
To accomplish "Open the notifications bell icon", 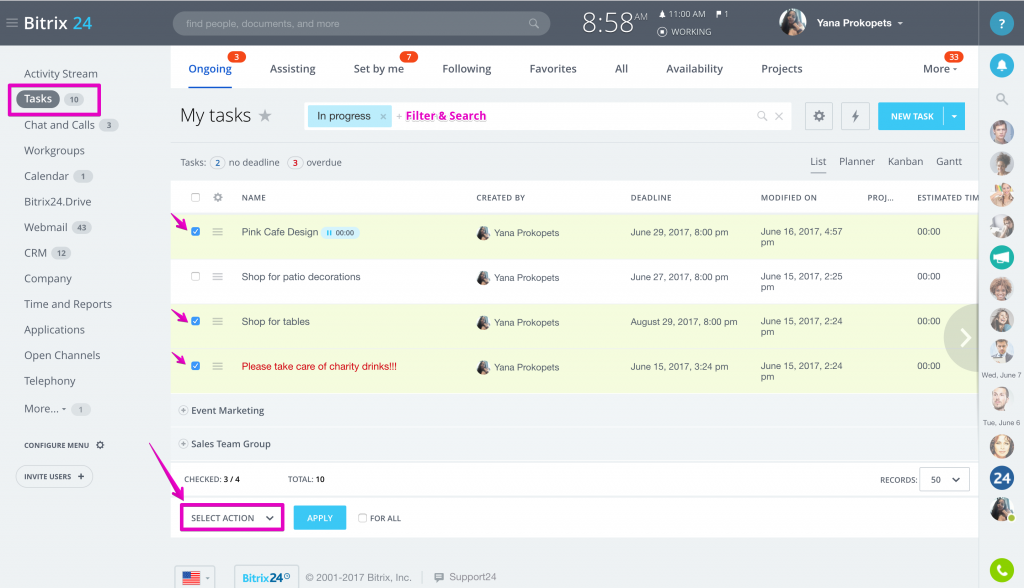I will [x=1001, y=65].
